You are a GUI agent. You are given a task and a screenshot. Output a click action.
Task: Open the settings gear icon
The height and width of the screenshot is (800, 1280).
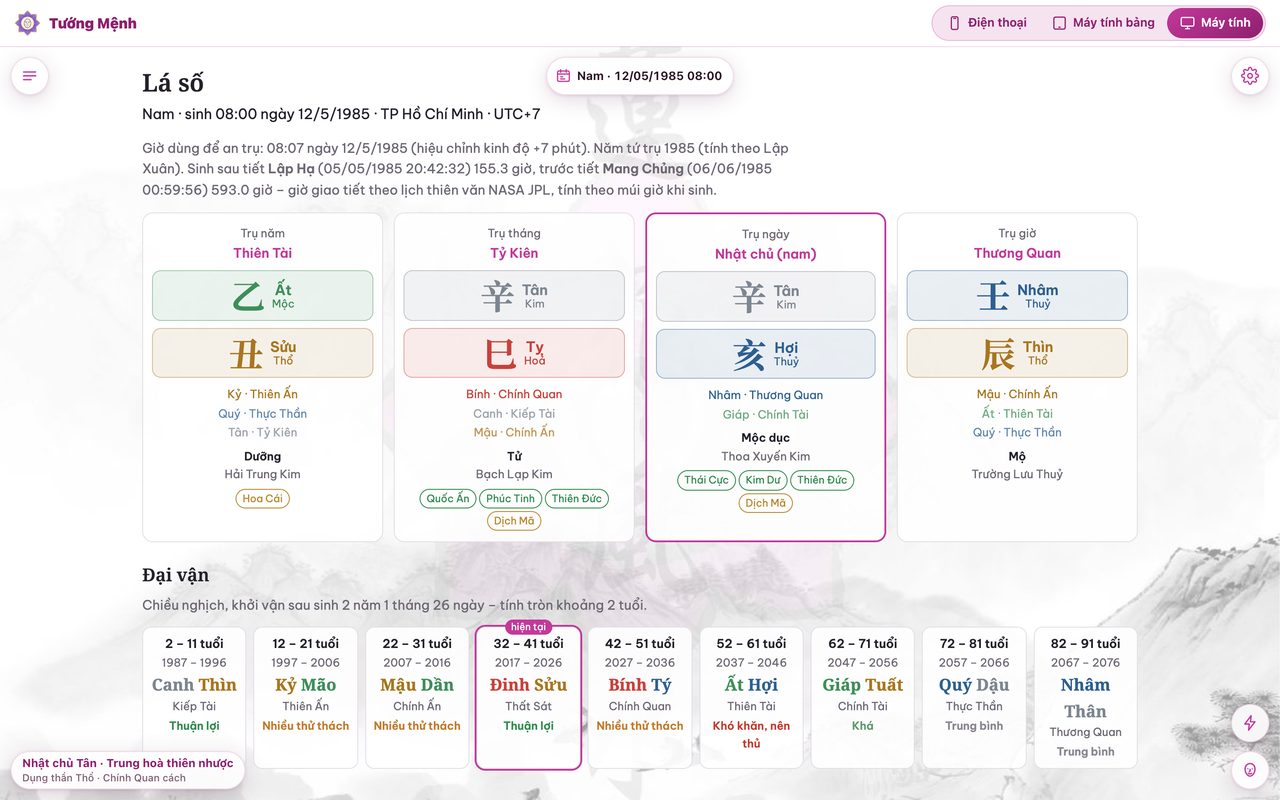pos(1249,76)
